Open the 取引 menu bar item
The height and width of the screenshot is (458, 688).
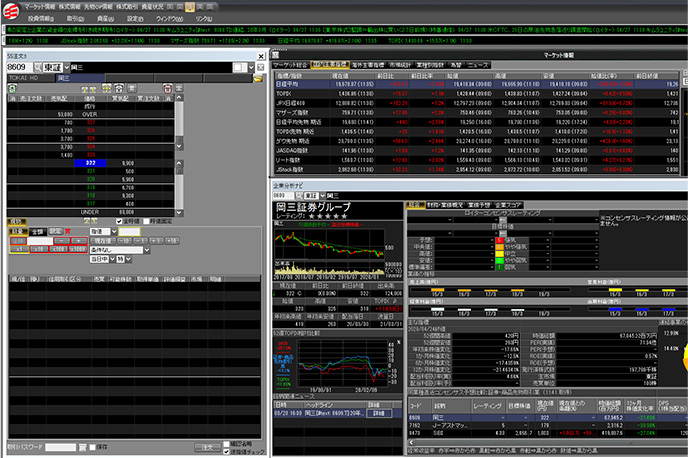75,18
